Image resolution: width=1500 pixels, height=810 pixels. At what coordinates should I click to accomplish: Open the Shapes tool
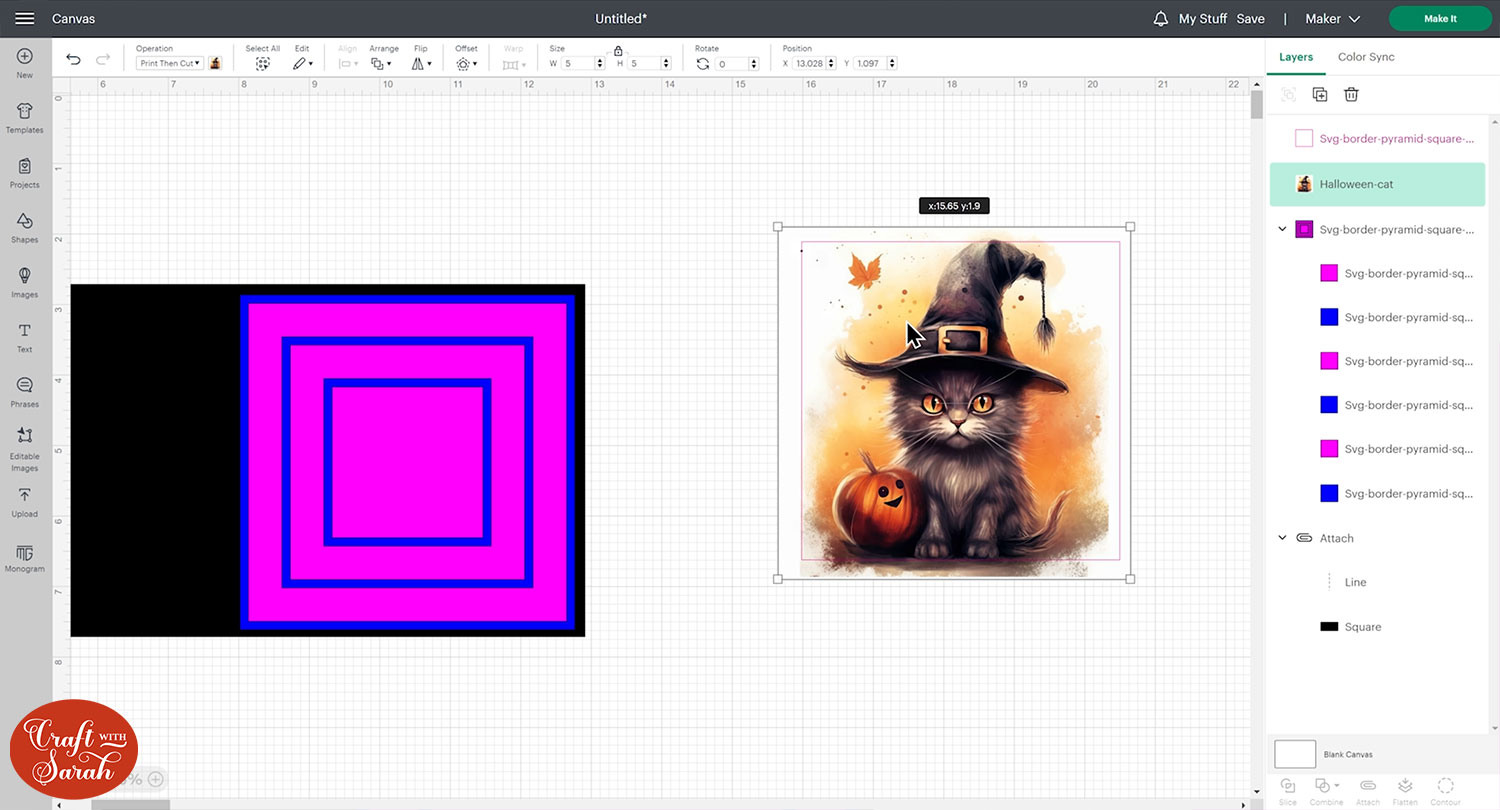pyautogui.click(x=24, y=227)
